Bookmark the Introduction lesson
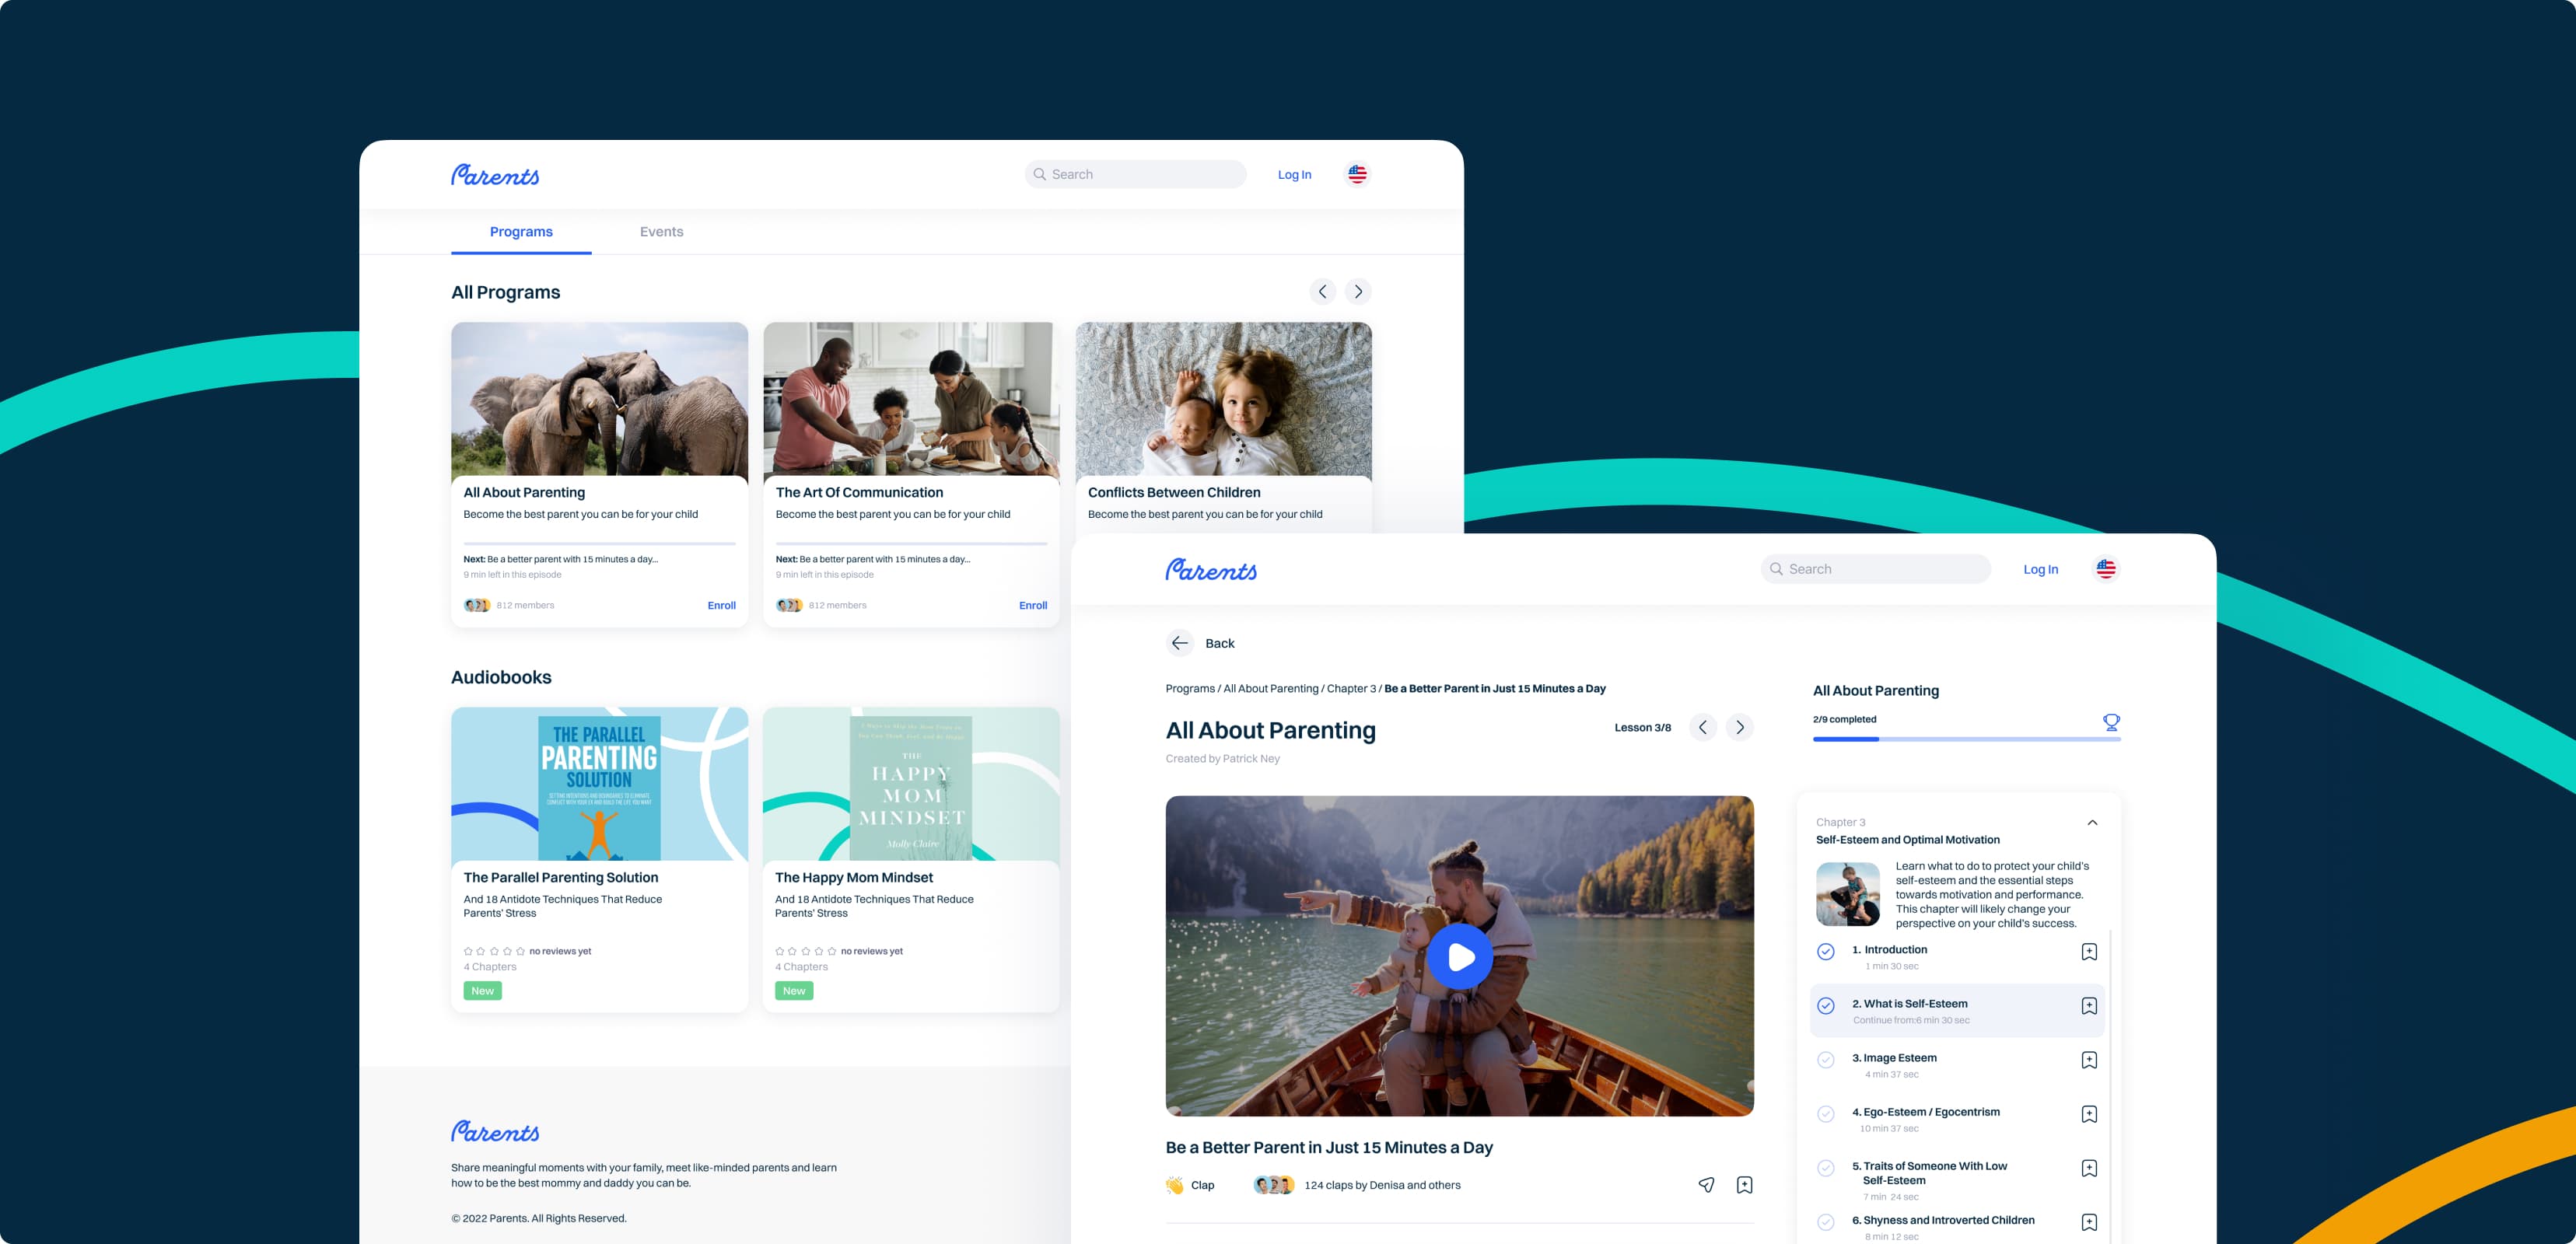2576x1244 pixels. [x=2089, y=951]
